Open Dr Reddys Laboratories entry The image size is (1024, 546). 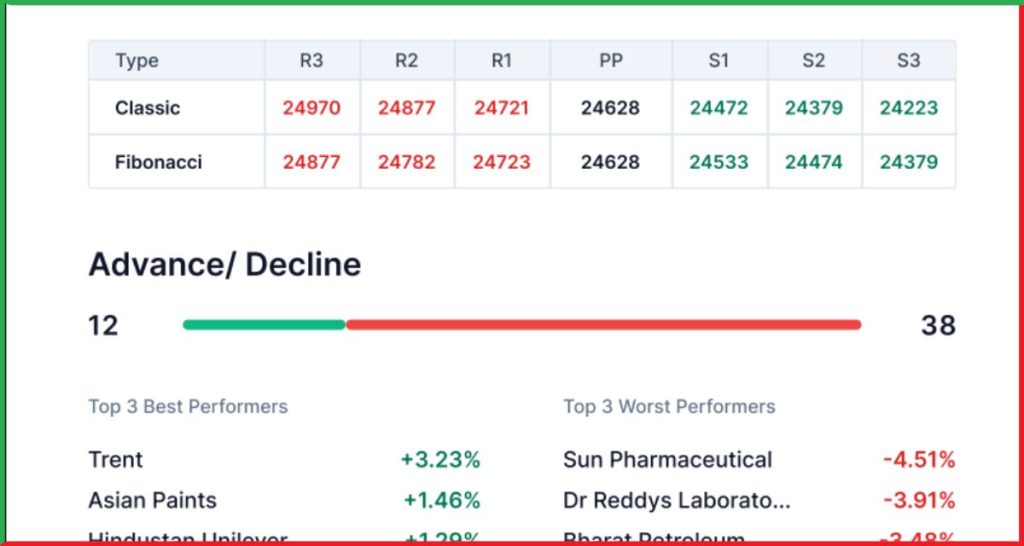(677, 500)
